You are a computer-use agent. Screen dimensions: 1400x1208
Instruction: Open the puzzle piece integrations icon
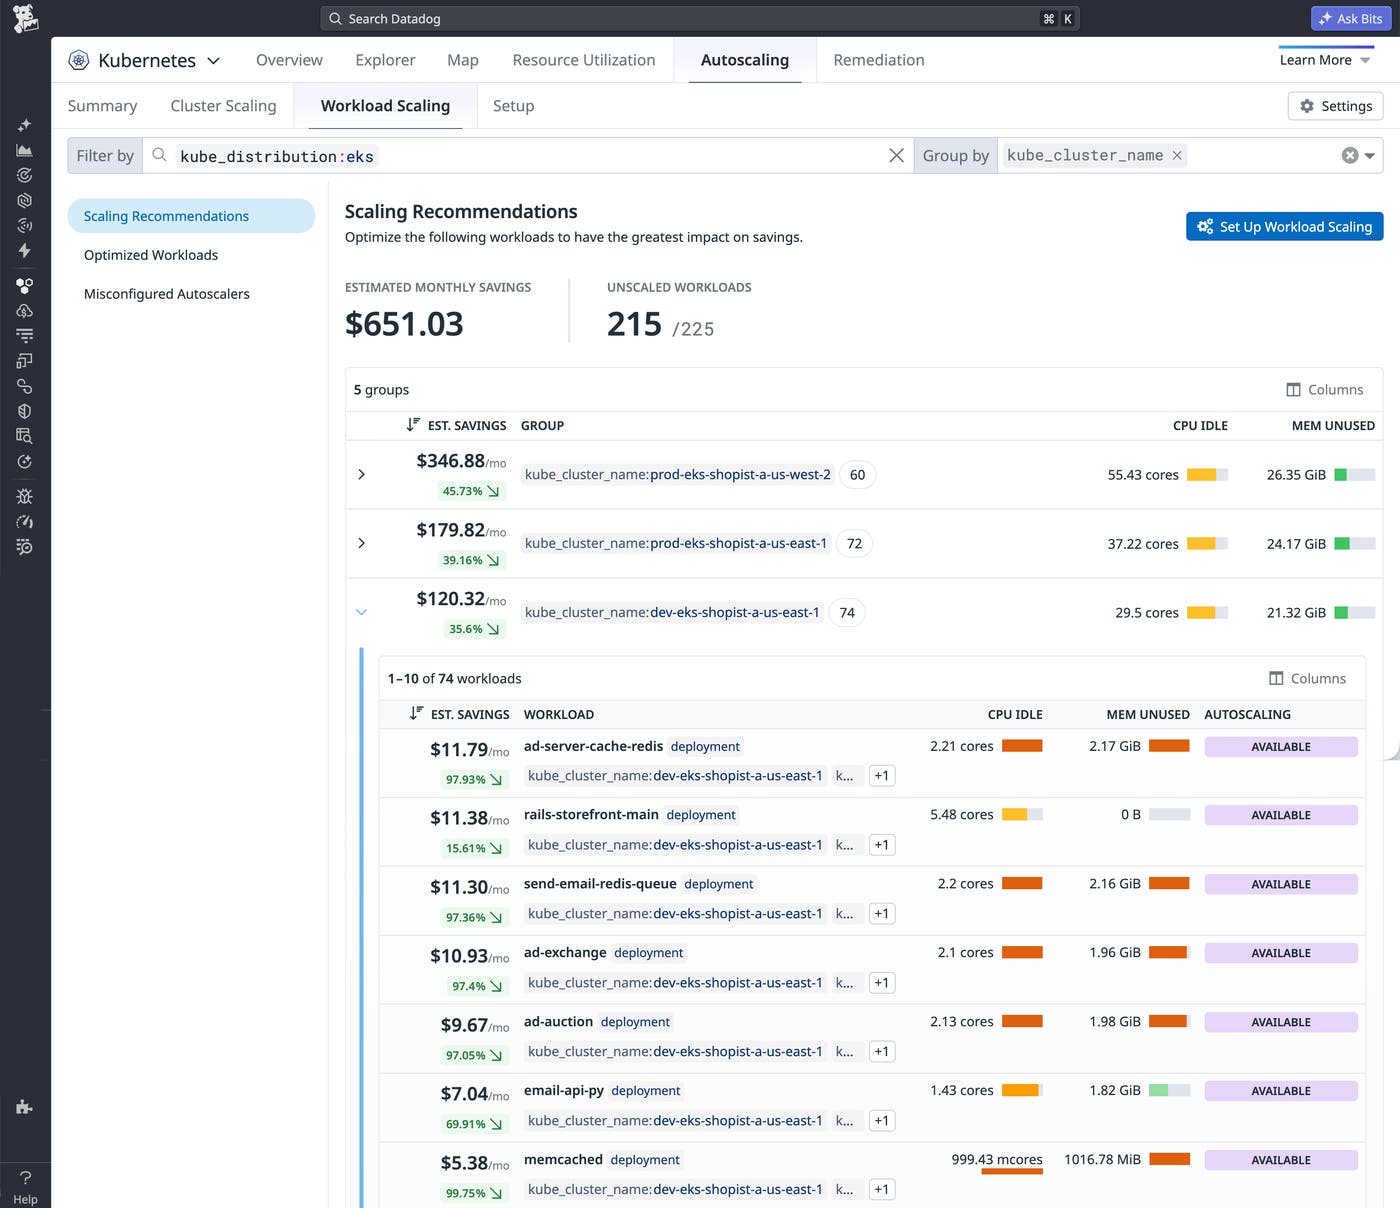(x=25, y=1107)
